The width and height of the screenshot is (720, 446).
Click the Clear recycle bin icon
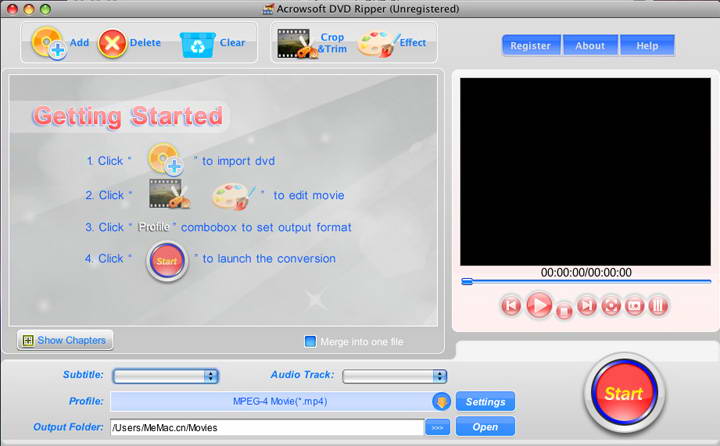[197, 45]
